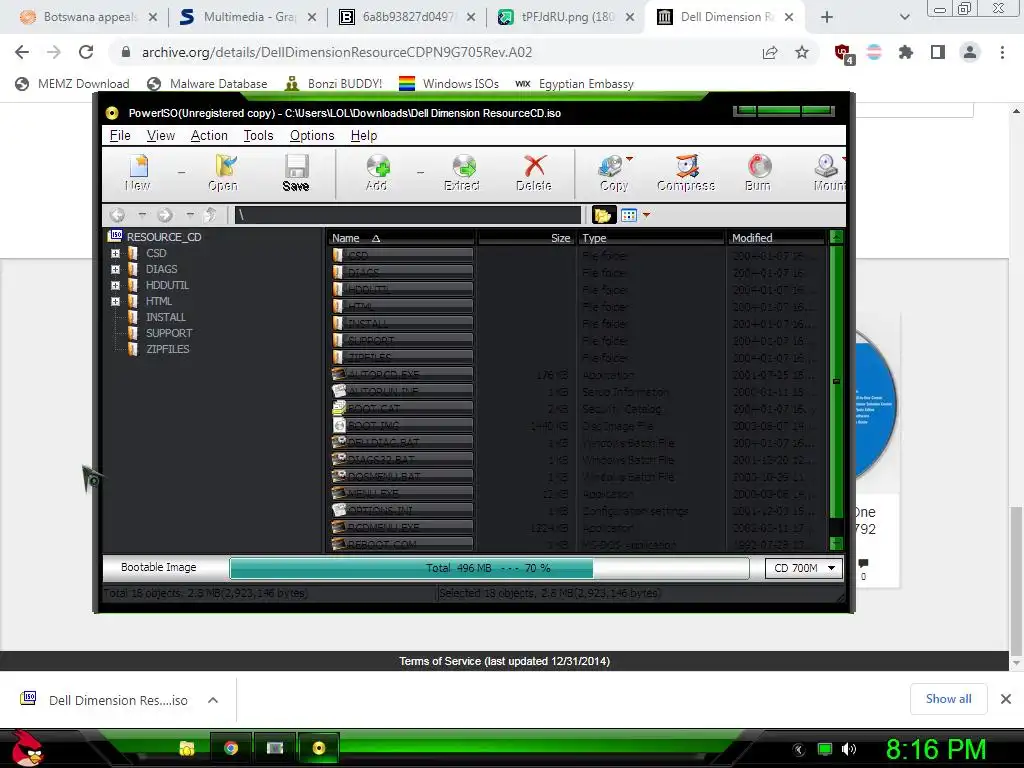Select DOSMENU.BAT in the file list
The height and width of the screenshot is (768, 1024).
[402, 477]
